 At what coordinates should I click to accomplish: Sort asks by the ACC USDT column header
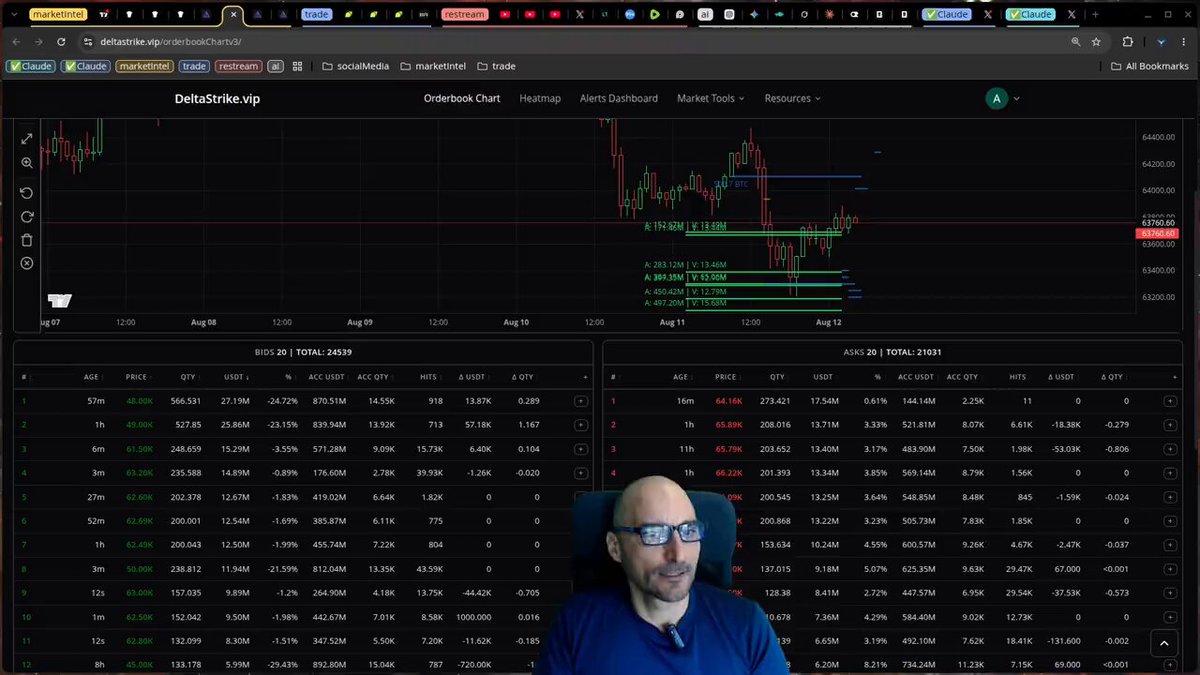point(916,377)
